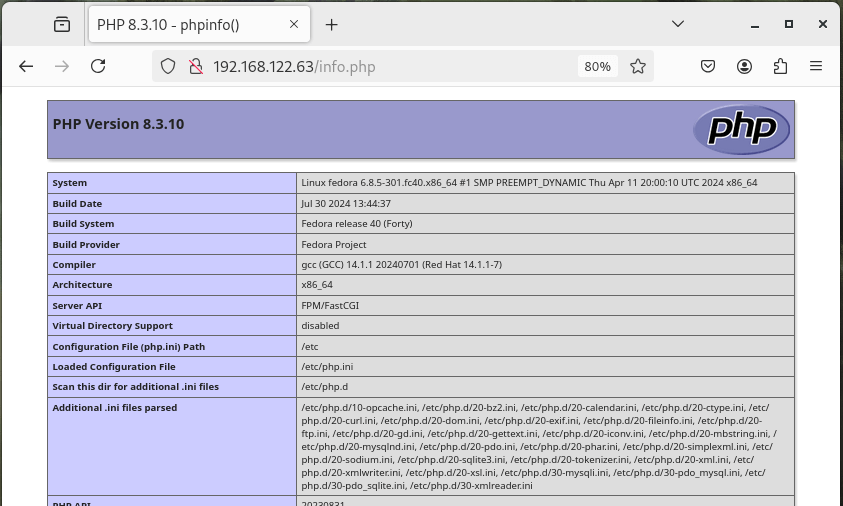Open the application hamburger menu
Image resolution: width=843 pixels, height=506 pixels.
816,66
